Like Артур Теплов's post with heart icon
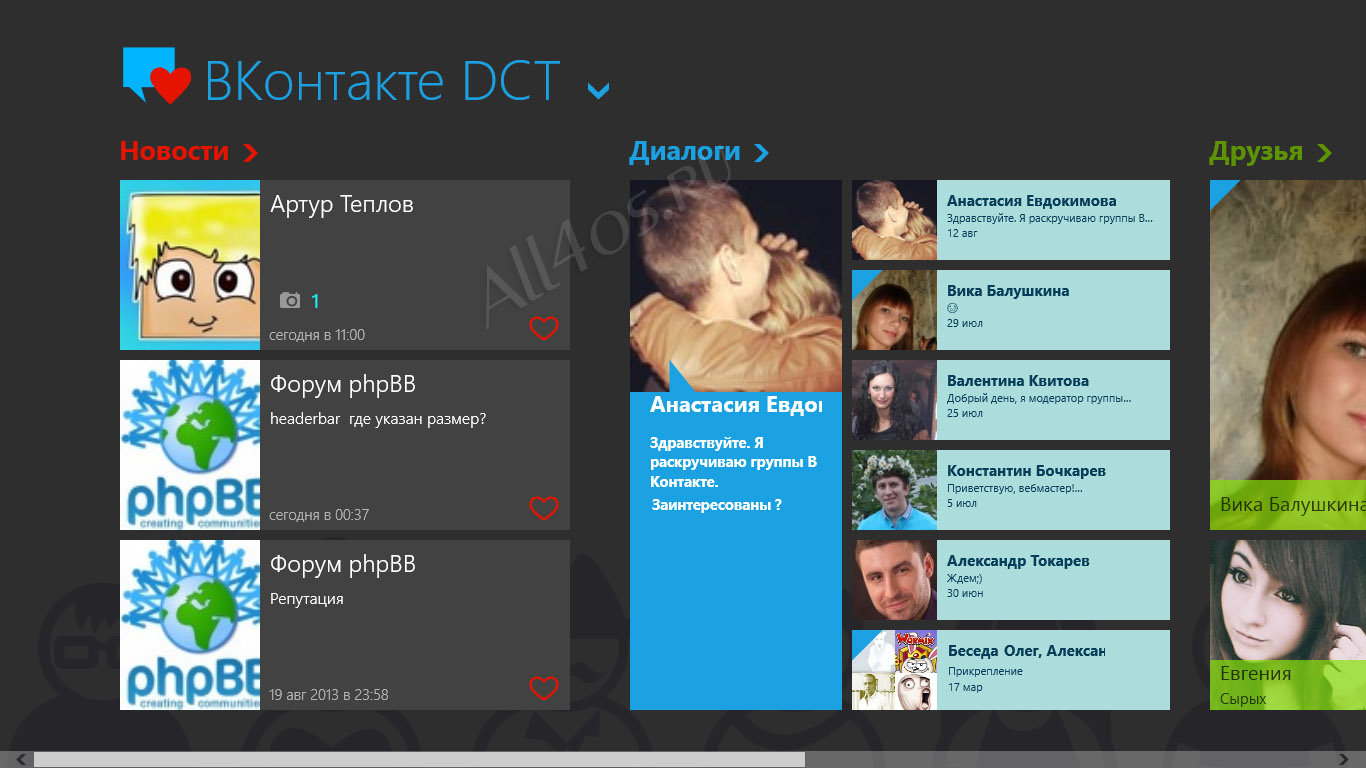Screen dimensions: 1366x768 click(543, 328)
